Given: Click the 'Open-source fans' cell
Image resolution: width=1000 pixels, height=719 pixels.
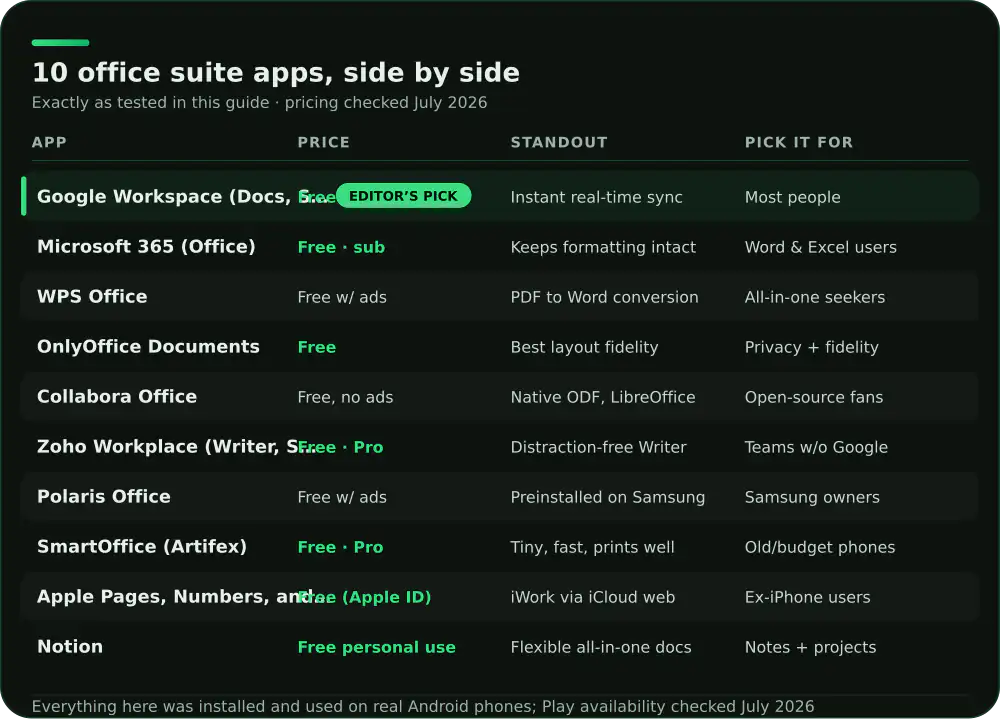Looking at the screenshot, I should (x=814, y=397).
